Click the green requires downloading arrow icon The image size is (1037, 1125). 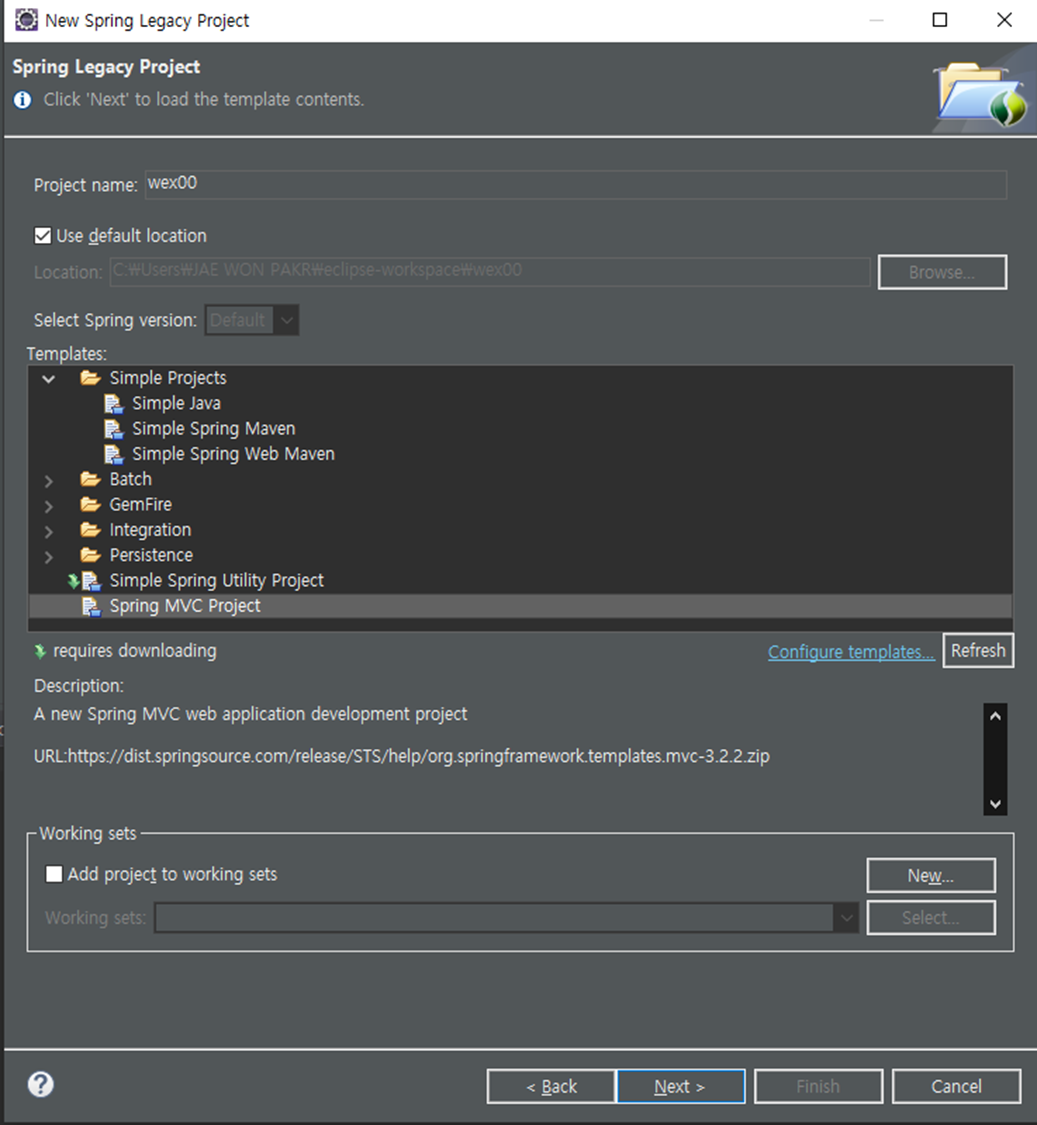(x=40, y=651)
